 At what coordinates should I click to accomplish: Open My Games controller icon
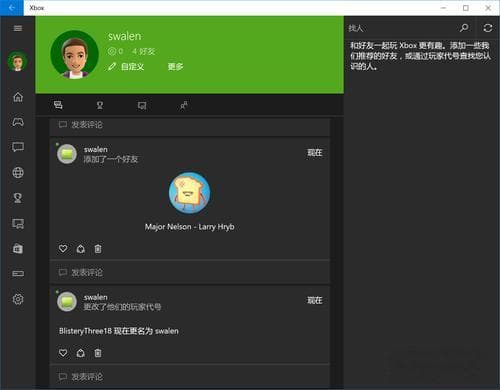18,122
